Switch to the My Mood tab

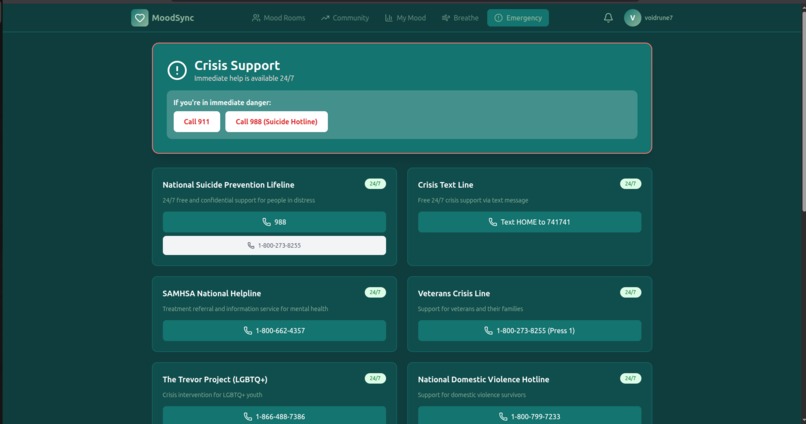(x=405, y=18)
